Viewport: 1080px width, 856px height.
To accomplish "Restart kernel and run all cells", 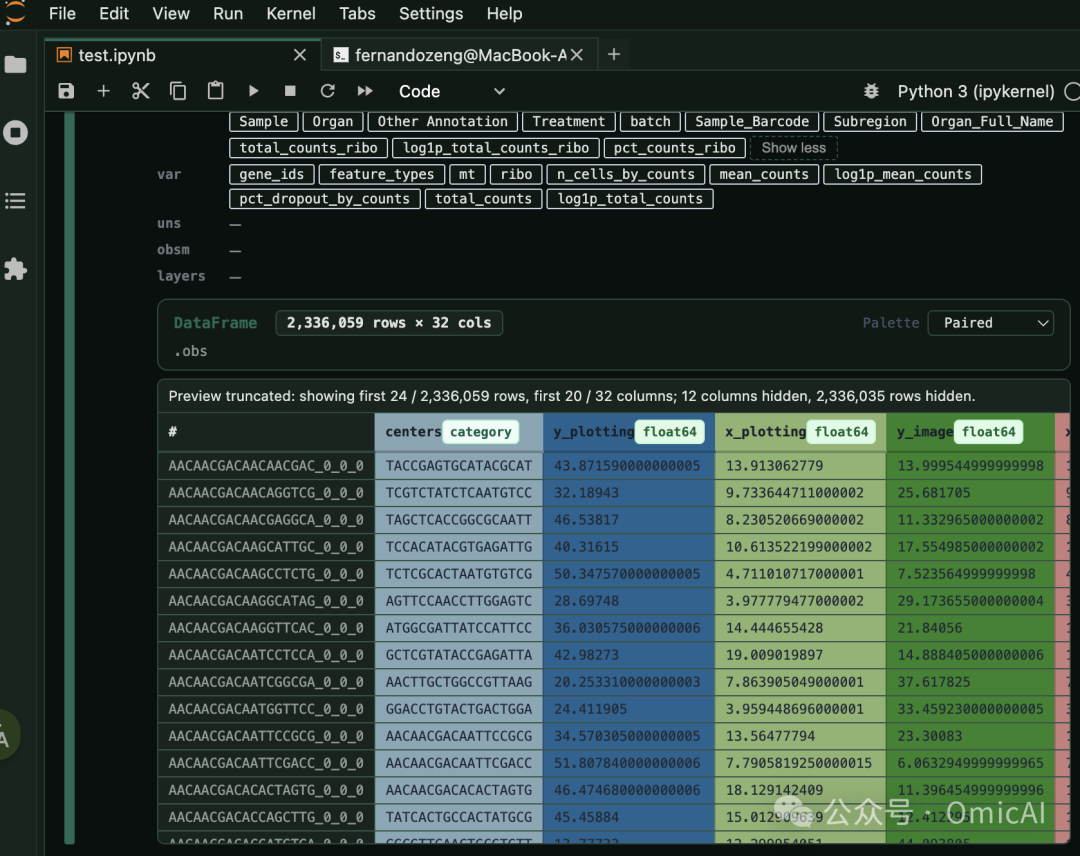I will [365, 91].
